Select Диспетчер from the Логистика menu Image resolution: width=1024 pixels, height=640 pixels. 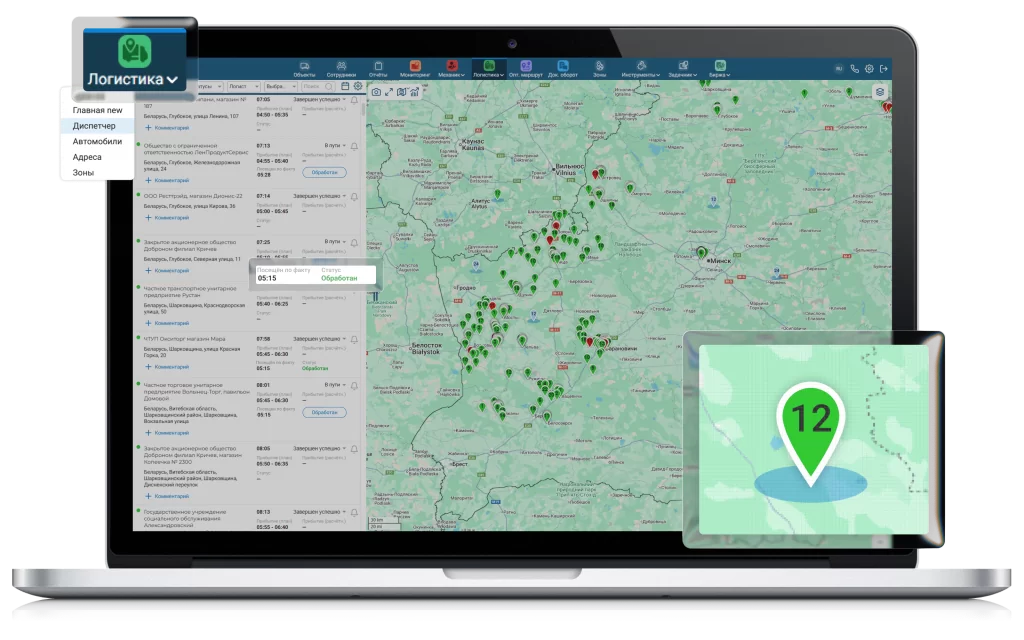coord(94,126)
